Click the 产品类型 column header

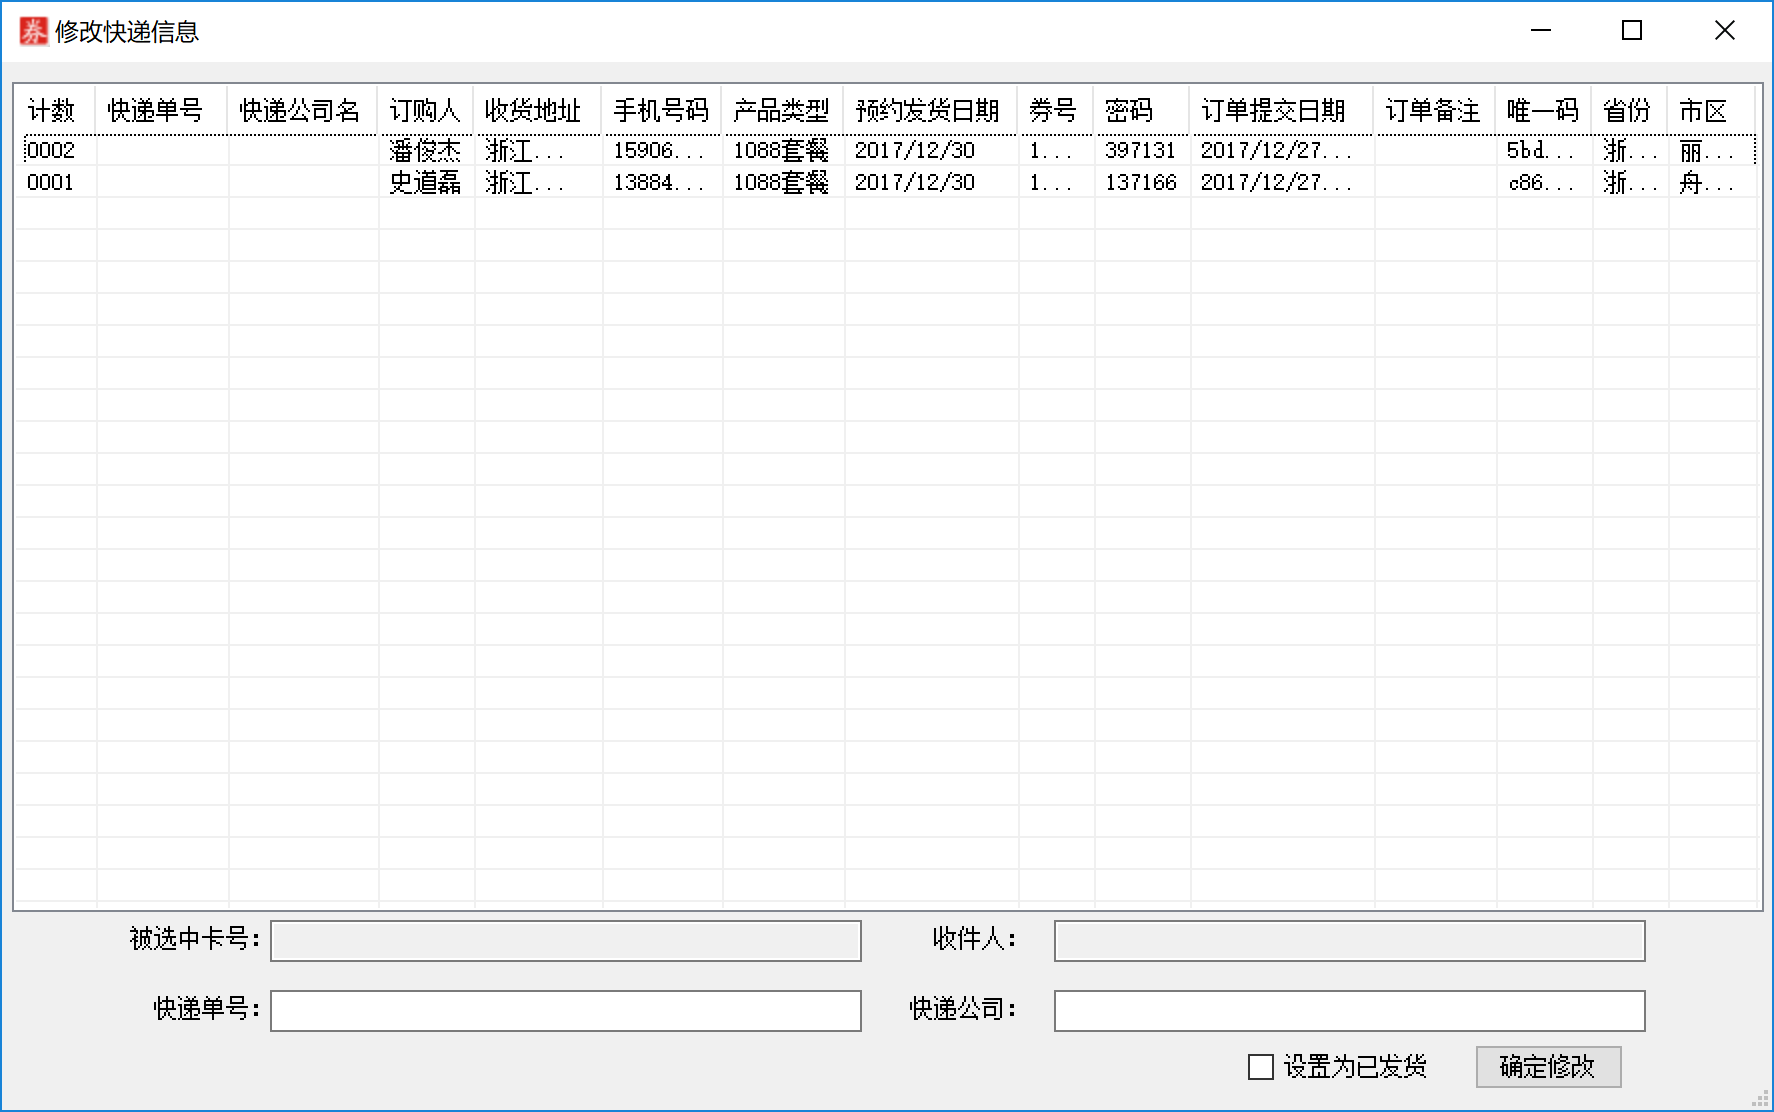781,110
